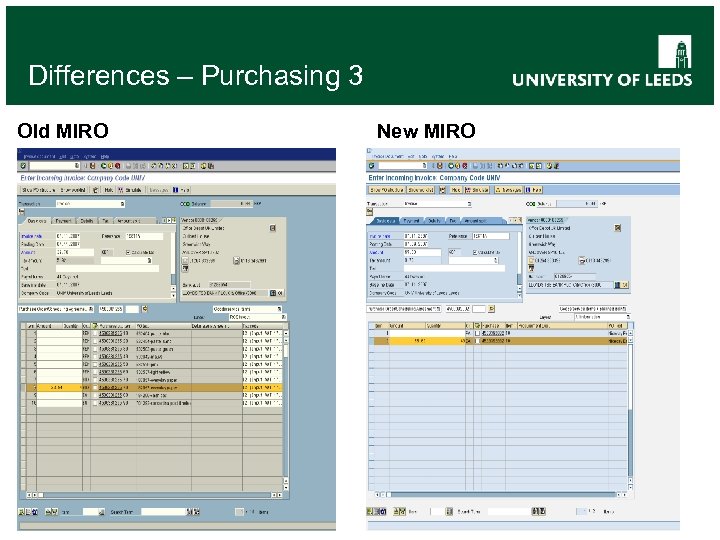This screenshot has height=540, width=720.
Task: Click New MIRO item table vertical scrollbar
Action: (630, 410)
